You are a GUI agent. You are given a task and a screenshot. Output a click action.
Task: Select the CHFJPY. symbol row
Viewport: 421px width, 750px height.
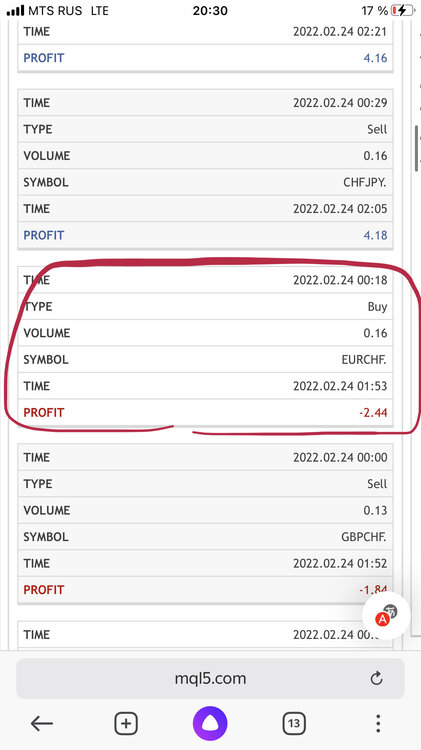coord(205,182)
